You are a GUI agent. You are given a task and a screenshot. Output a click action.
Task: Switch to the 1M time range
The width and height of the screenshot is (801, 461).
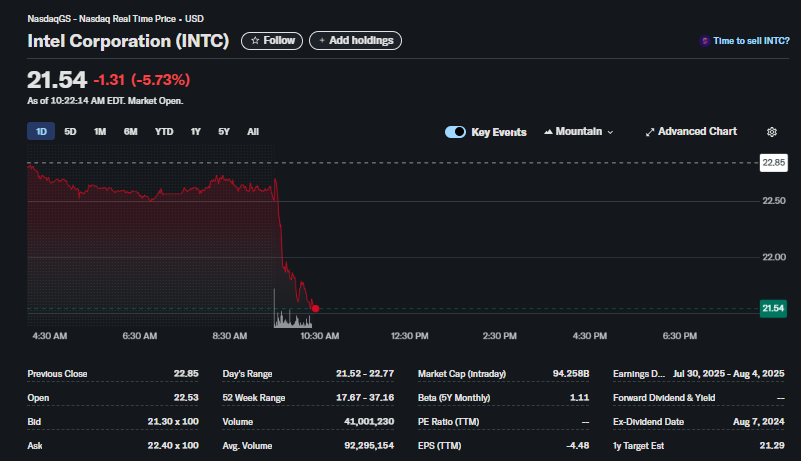pyautogui.click(x=100, y=132)
